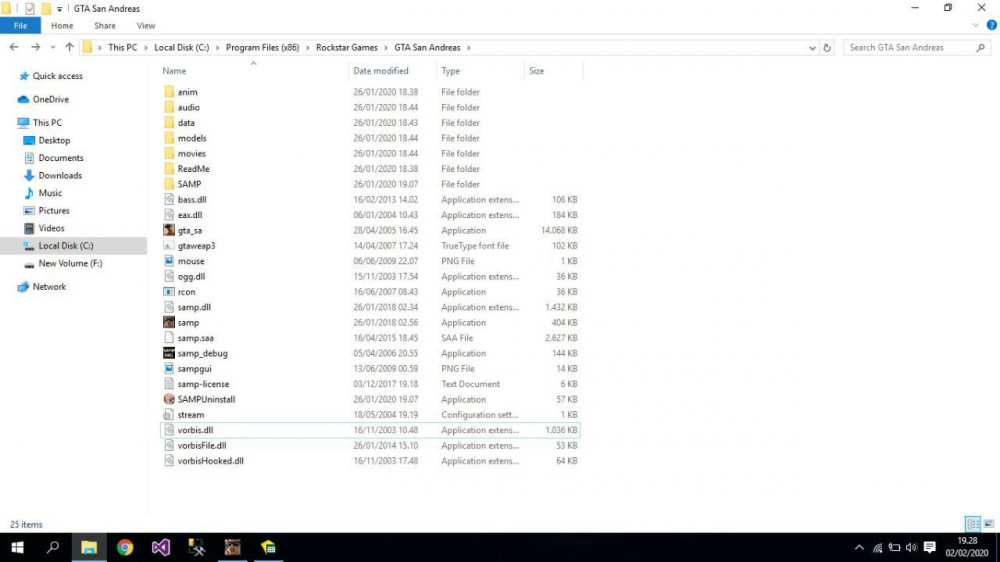
Task: Switch to large icons view button
Action: [989, 524]
